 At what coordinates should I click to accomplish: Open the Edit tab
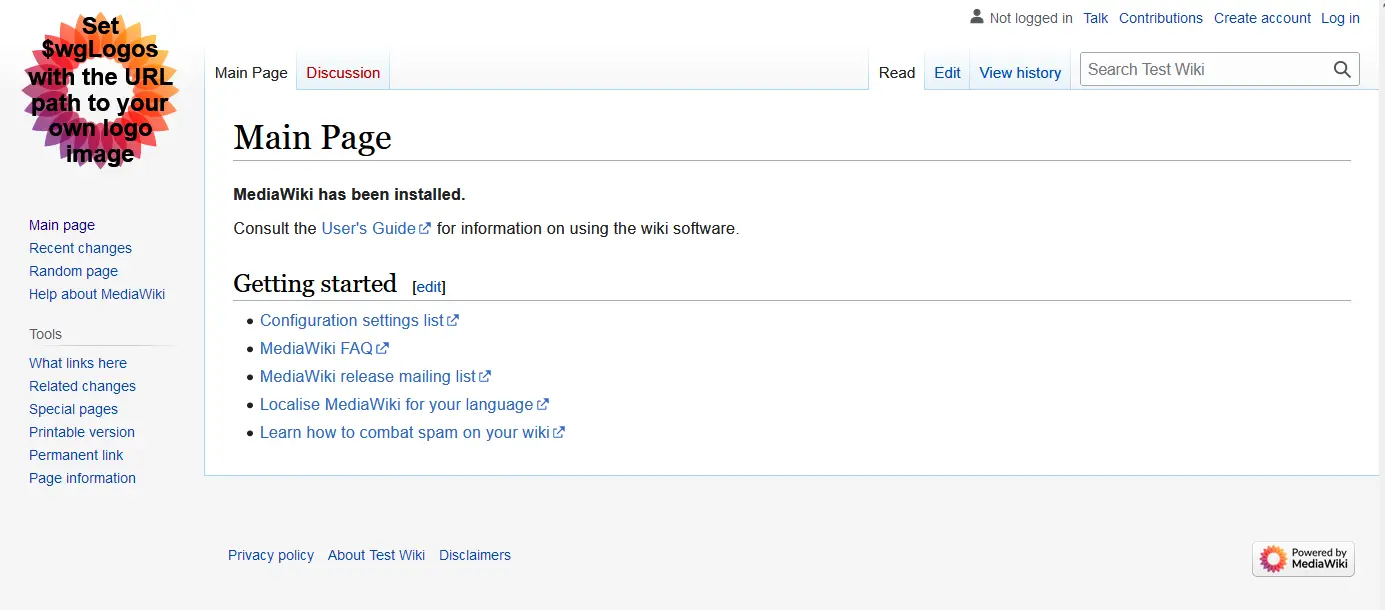pyautogui.click(x=947, y=72)
